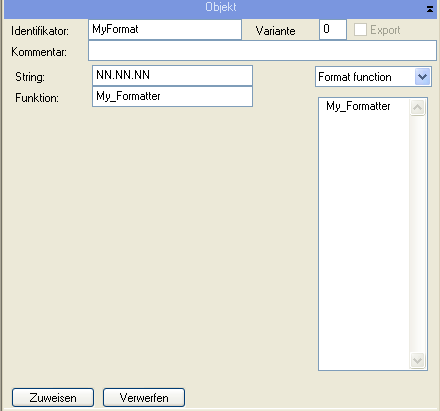
Task: Click the list scroll down arrow
Action: tap(417, 360)
